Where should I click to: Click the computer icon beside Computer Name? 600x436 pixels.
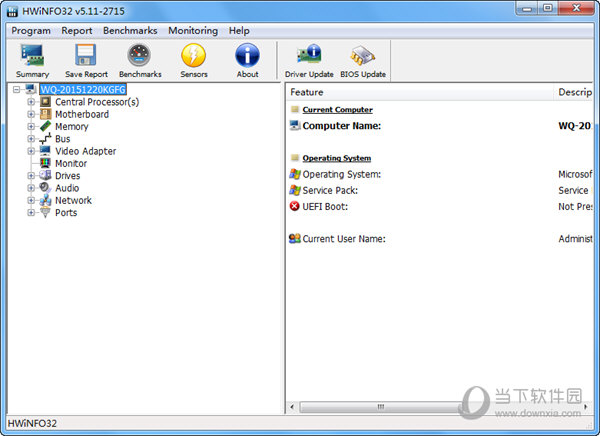[x=295, y=126]
